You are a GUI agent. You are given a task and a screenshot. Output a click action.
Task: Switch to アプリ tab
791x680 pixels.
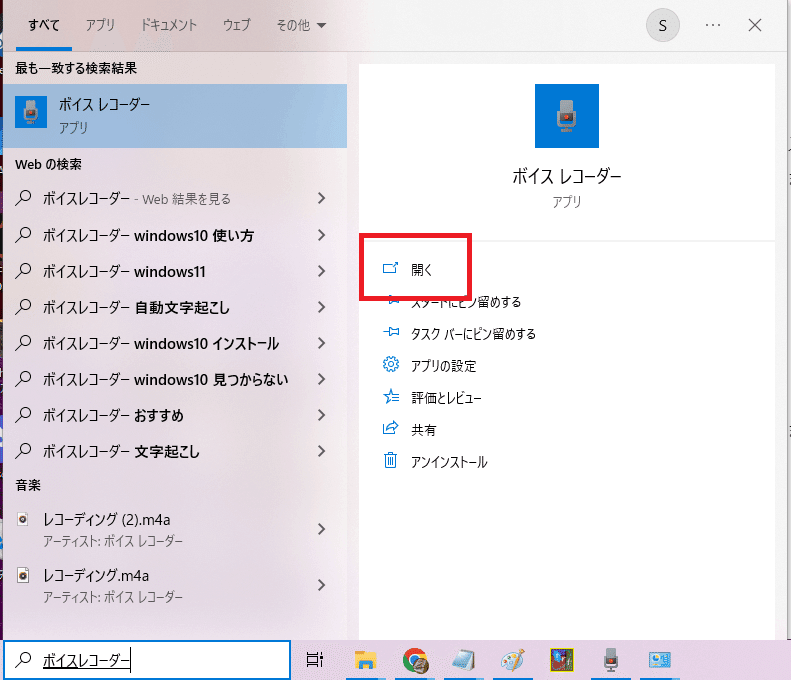click(100, 25)
